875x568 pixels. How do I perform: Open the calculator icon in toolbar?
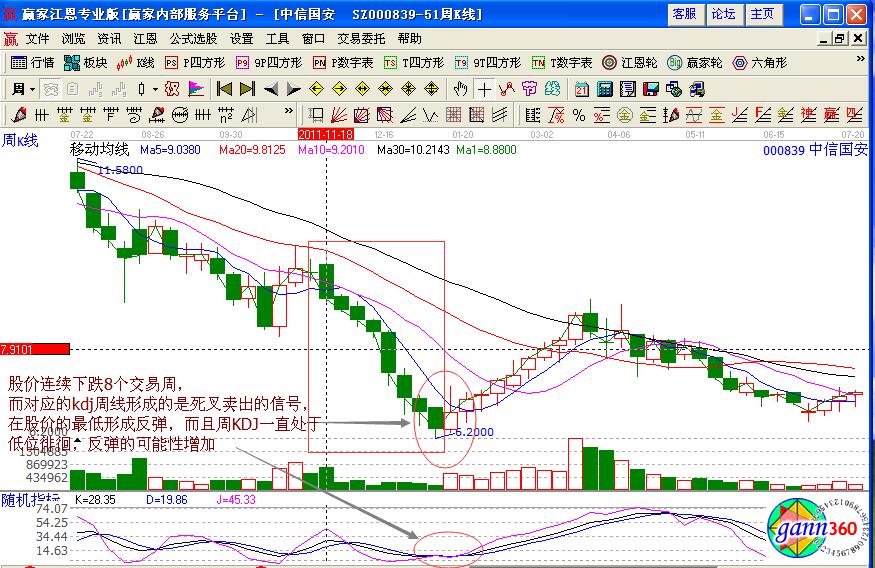[x=604, y=88]
